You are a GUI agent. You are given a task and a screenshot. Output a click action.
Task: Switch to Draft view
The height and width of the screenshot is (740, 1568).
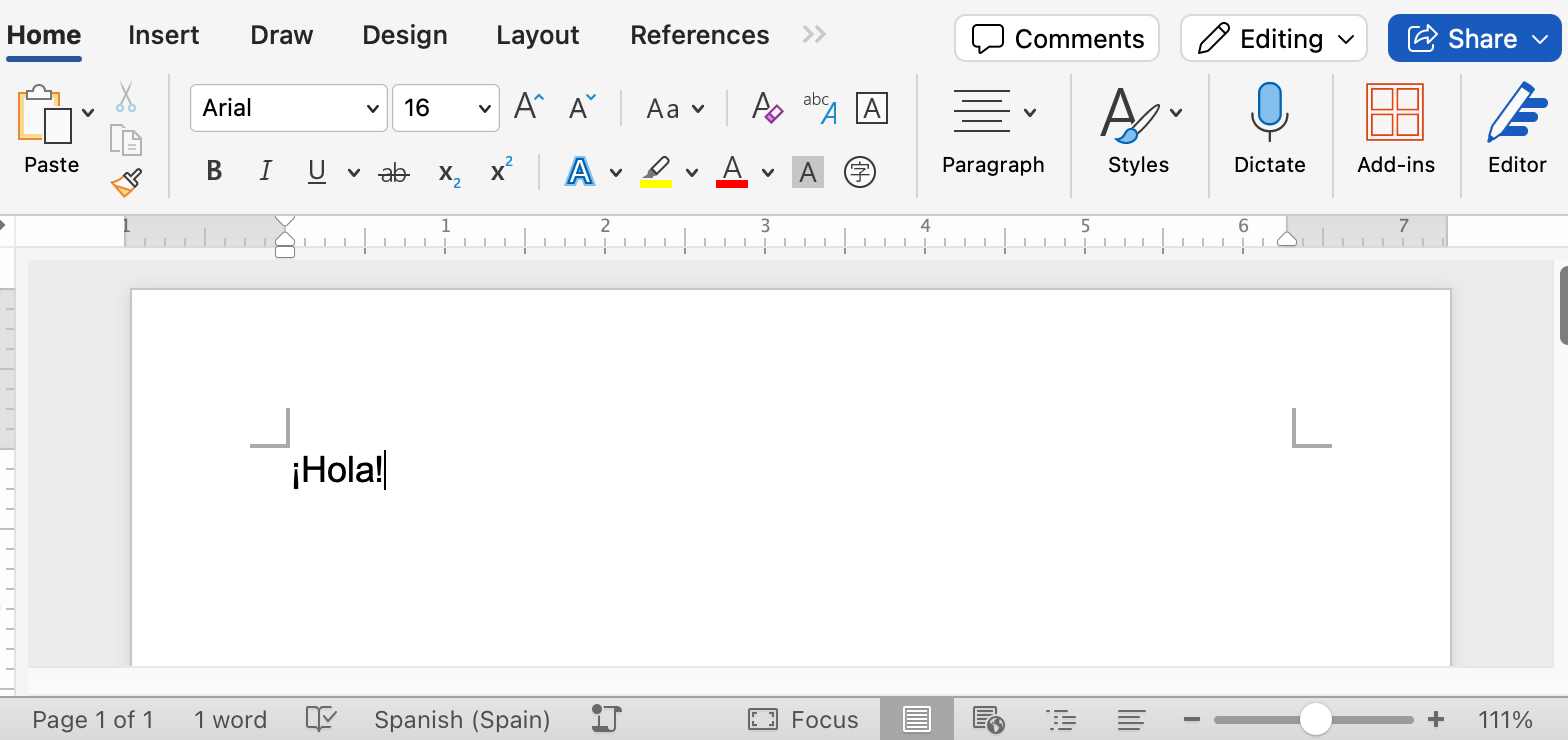1131,719
